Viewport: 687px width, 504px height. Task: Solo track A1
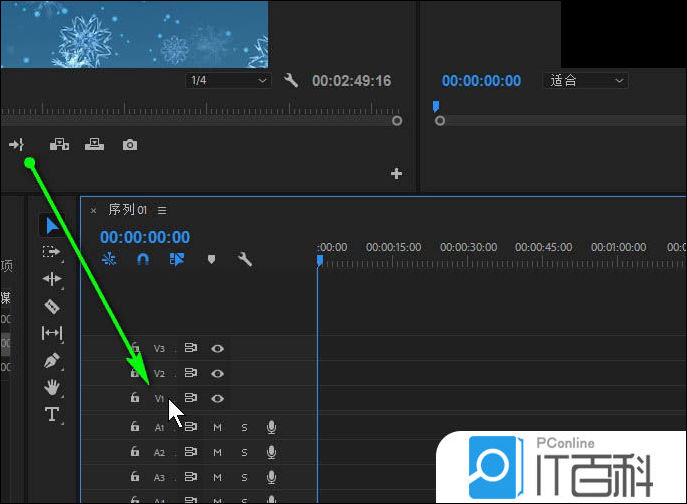[x=244, y=427]
